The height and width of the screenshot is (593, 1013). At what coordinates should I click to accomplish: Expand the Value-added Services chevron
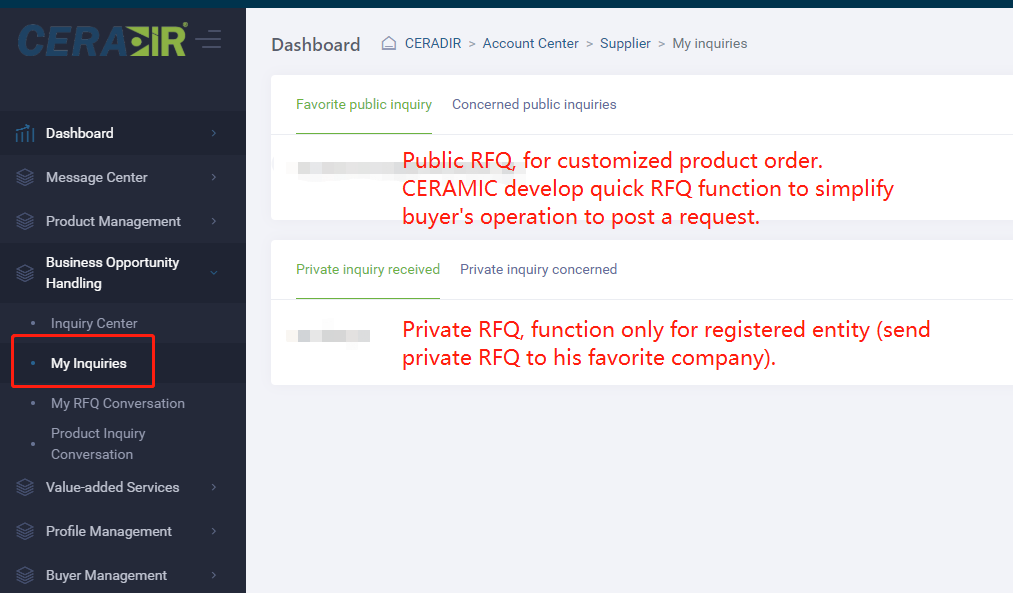click(x=214, y=487)
